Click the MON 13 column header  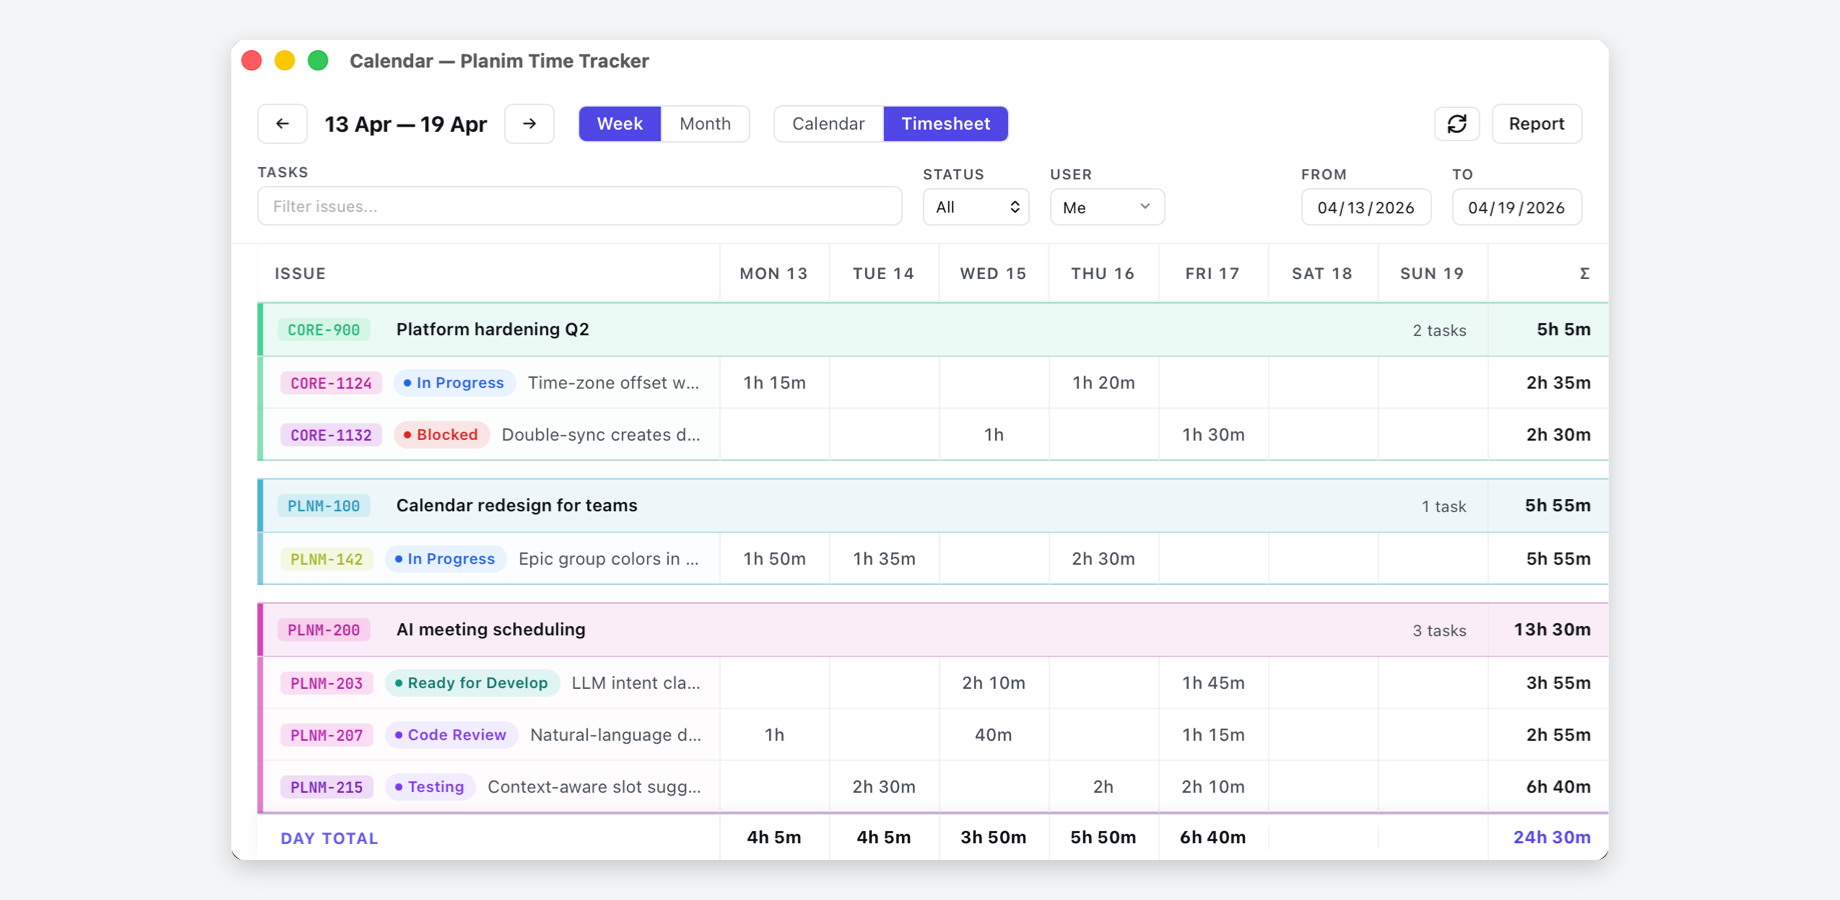[774, 273]
